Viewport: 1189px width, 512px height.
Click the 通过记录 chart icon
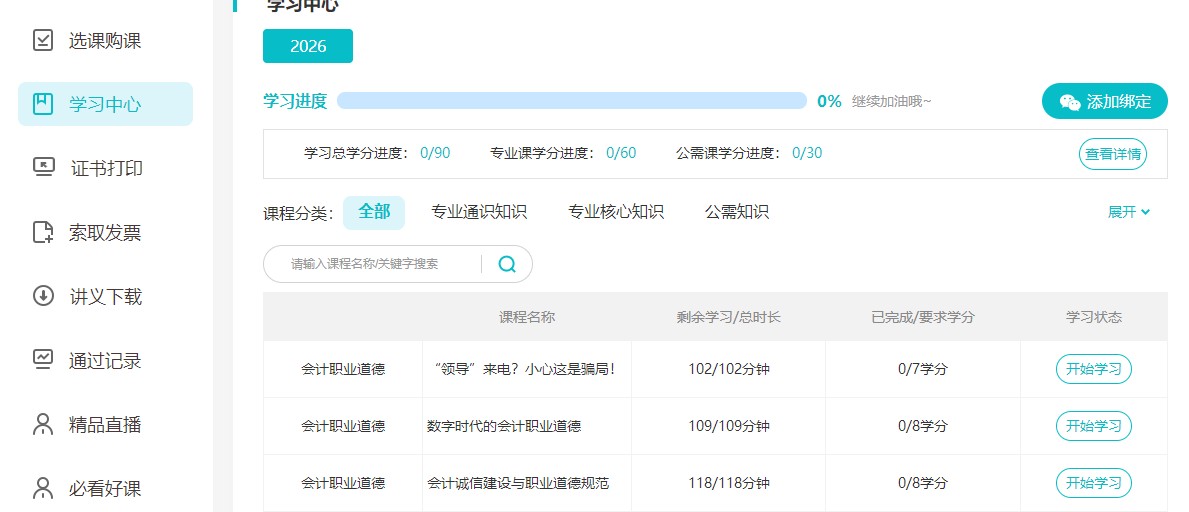(x=43, y=360)
